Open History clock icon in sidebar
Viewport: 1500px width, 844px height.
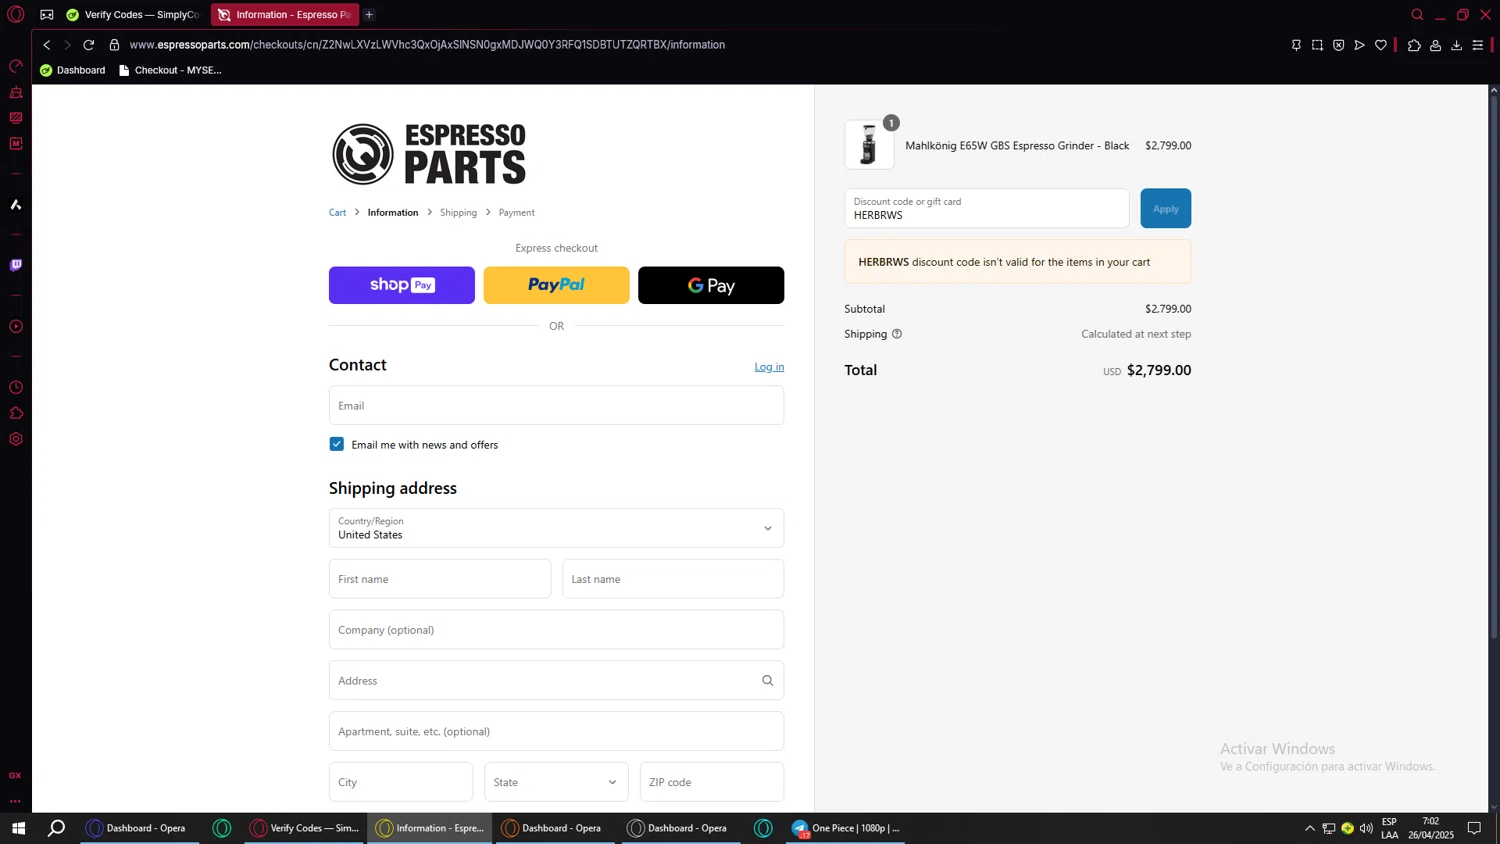pyautogui.click(x=16, y=388)
